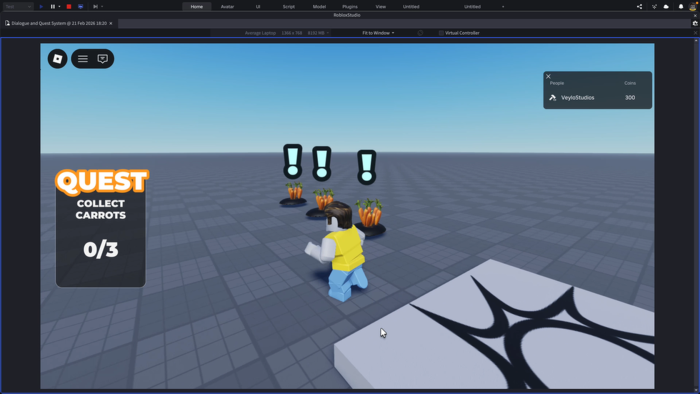Toggle the client/server view icon
This screenshot has width=700, height=394.
80,7
